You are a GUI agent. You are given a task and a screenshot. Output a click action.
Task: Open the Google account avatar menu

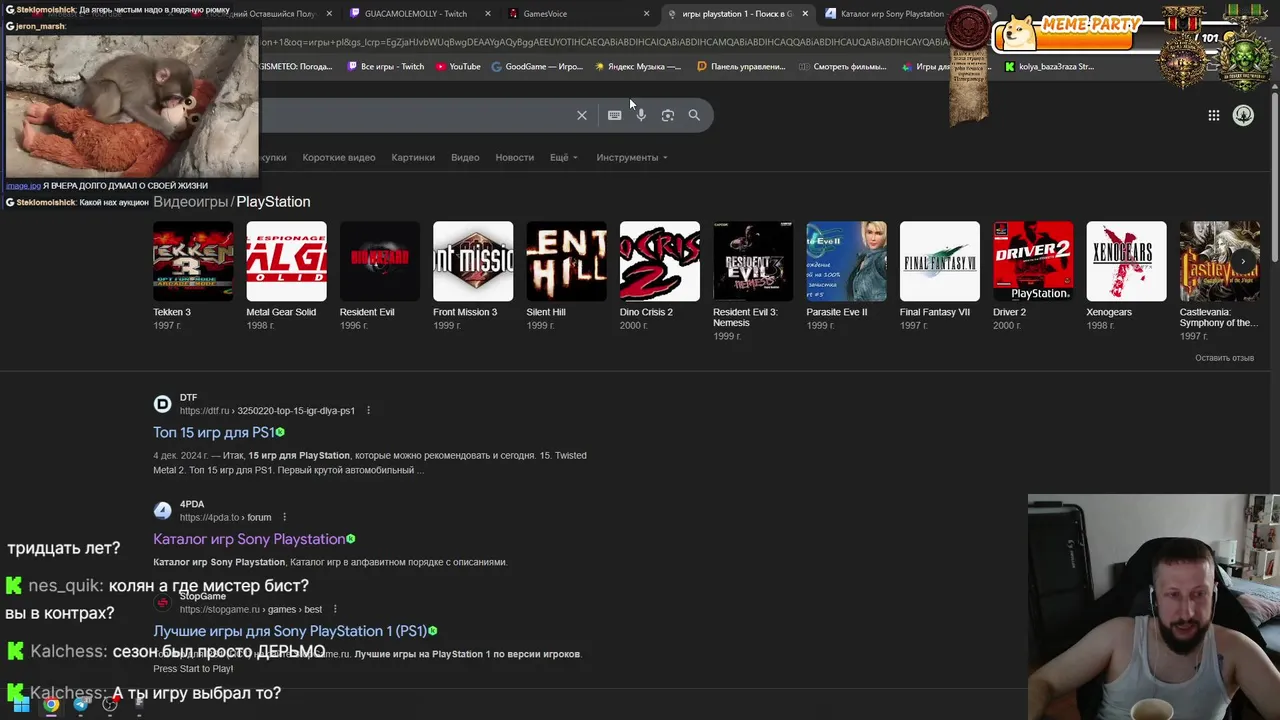[x=1243, y=115]
